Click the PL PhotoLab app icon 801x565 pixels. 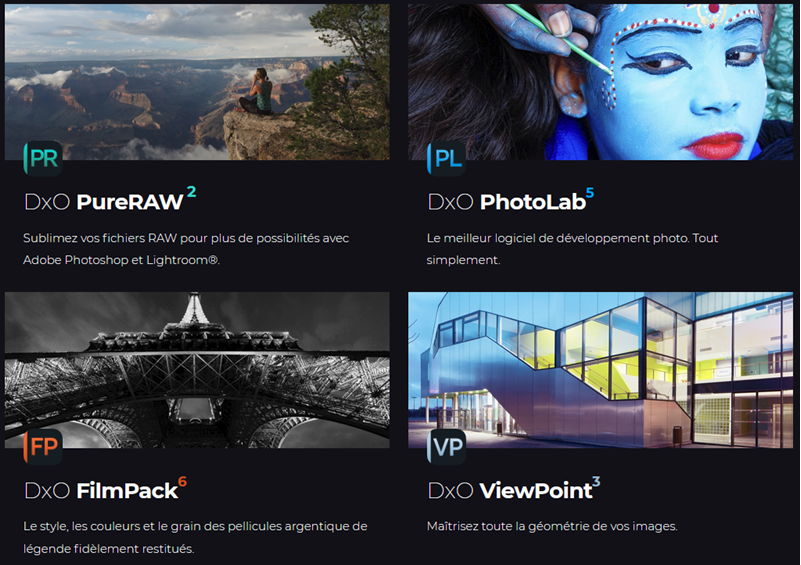point(446,159)
